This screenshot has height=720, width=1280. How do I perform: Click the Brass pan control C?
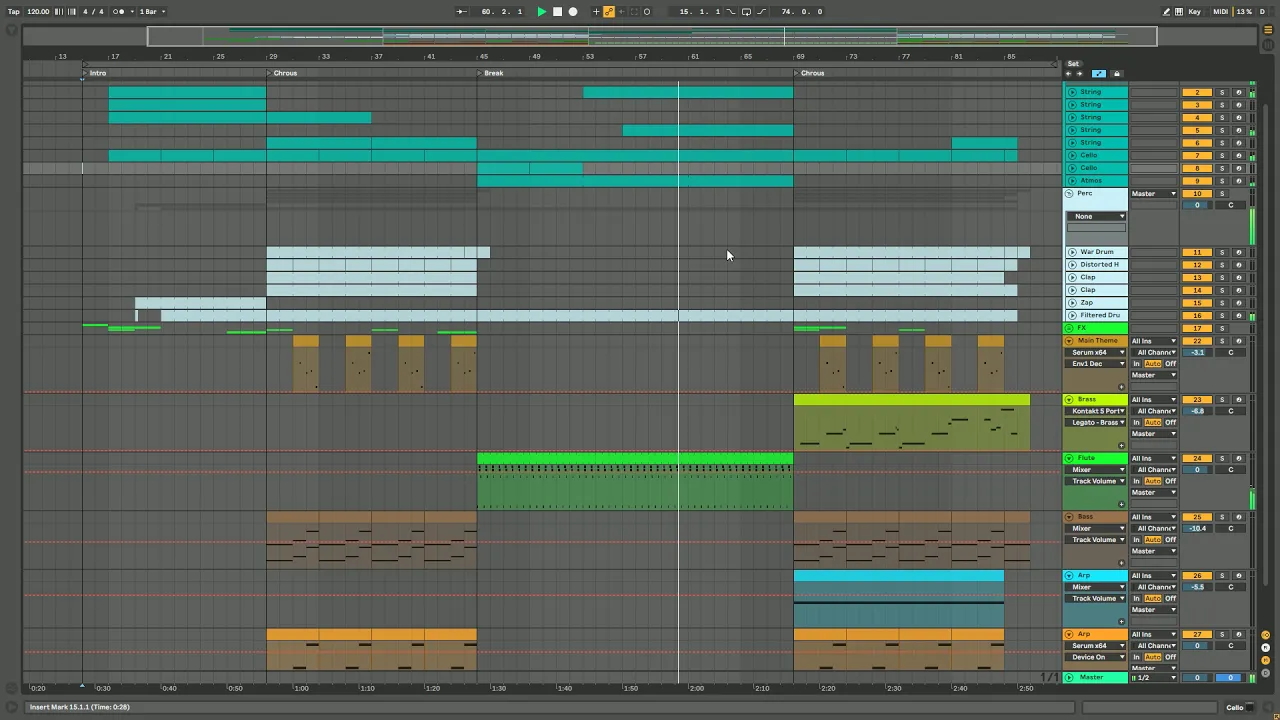(x=1231, y=411)
